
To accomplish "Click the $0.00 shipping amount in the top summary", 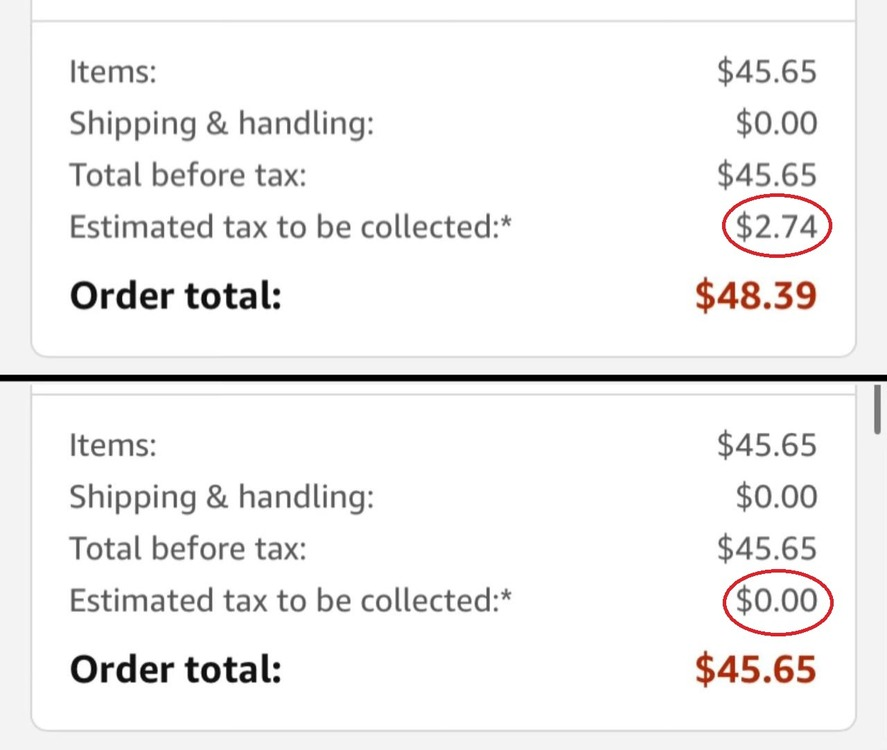I will pyautogui.click(x=776, y=123).
